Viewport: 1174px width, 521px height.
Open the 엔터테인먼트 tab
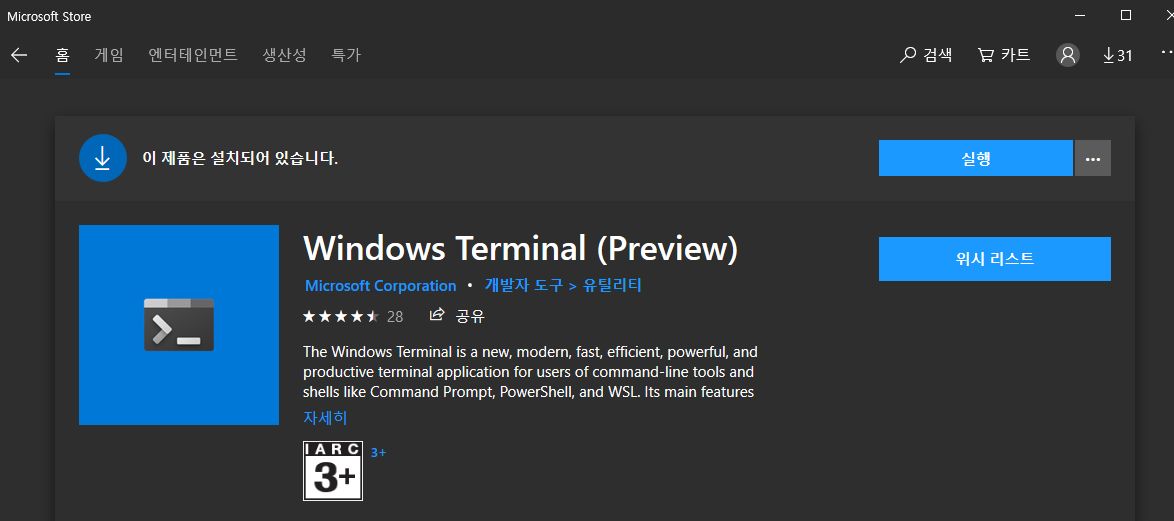point(193,55)
